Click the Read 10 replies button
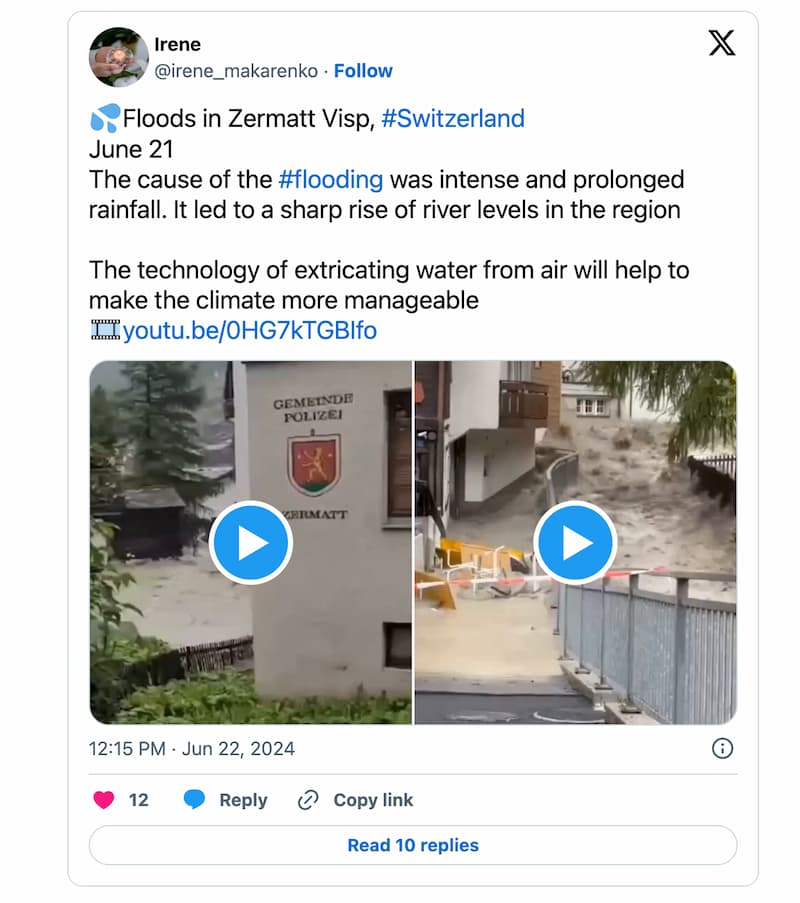The image size is (800, 903). click(x=413, y=845)
